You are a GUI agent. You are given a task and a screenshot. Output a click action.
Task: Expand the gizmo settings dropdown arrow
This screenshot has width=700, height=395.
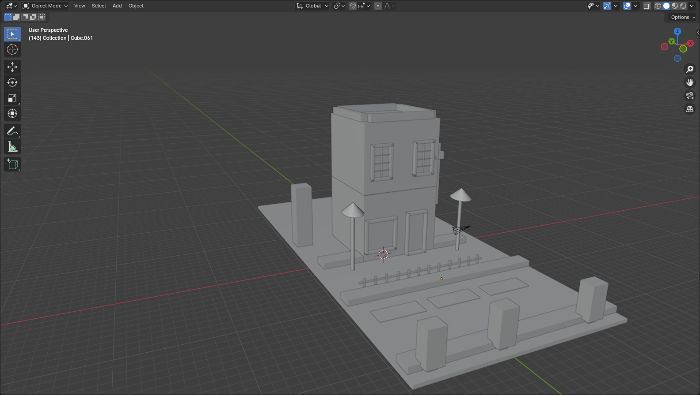(616, 6)
